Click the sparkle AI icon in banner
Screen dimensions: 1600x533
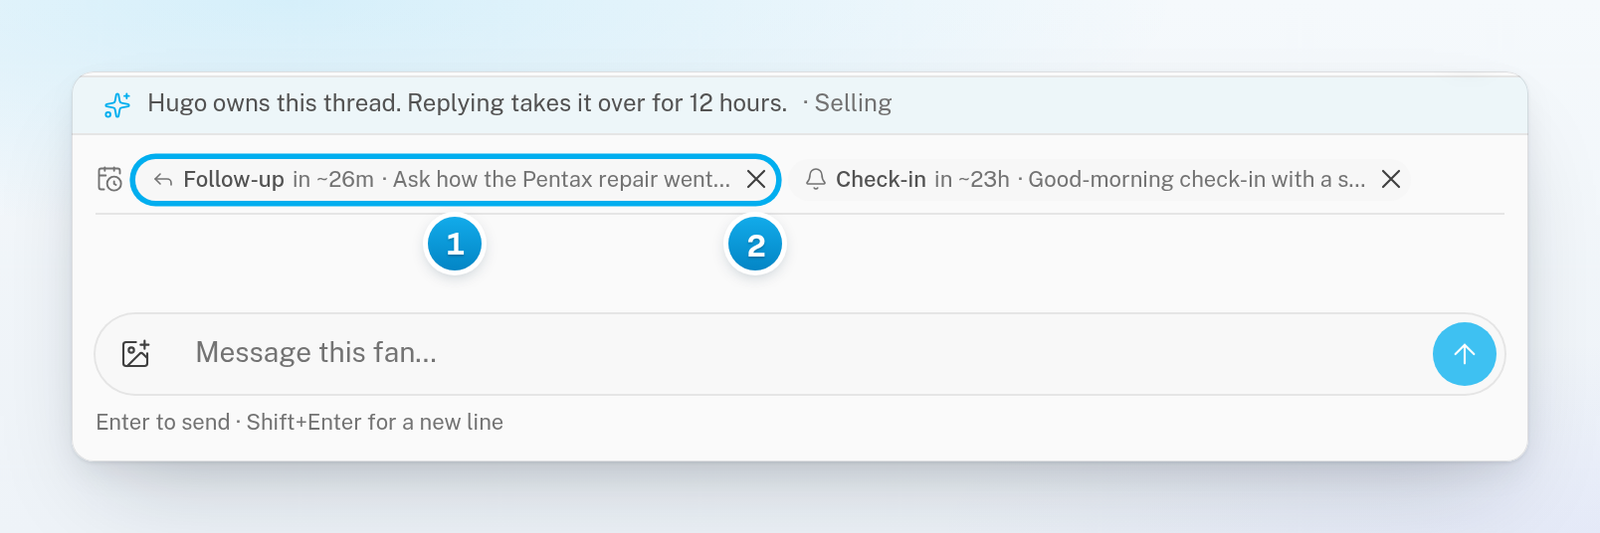[117, 104]
